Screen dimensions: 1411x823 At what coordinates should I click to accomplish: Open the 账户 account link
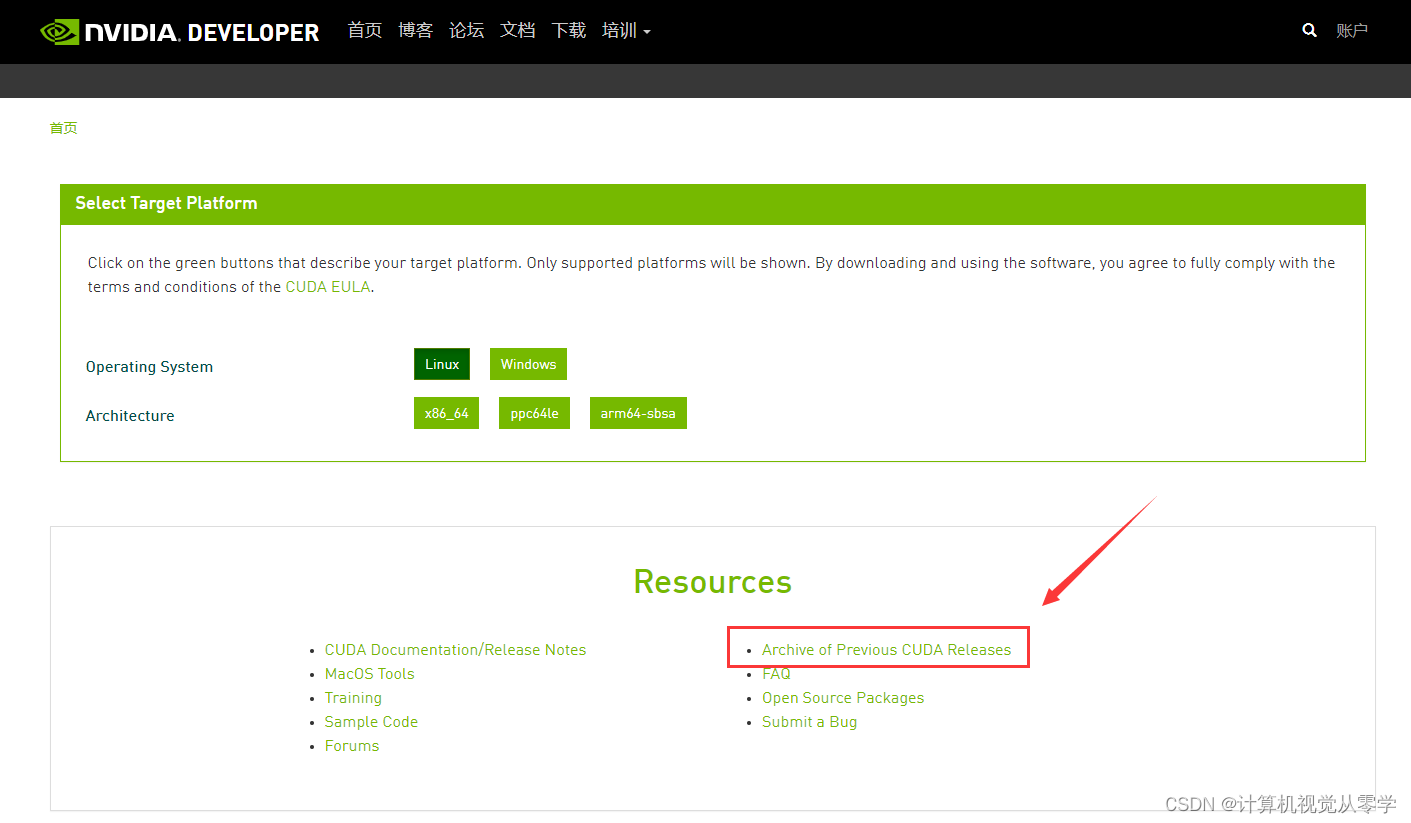(1352, 31)
